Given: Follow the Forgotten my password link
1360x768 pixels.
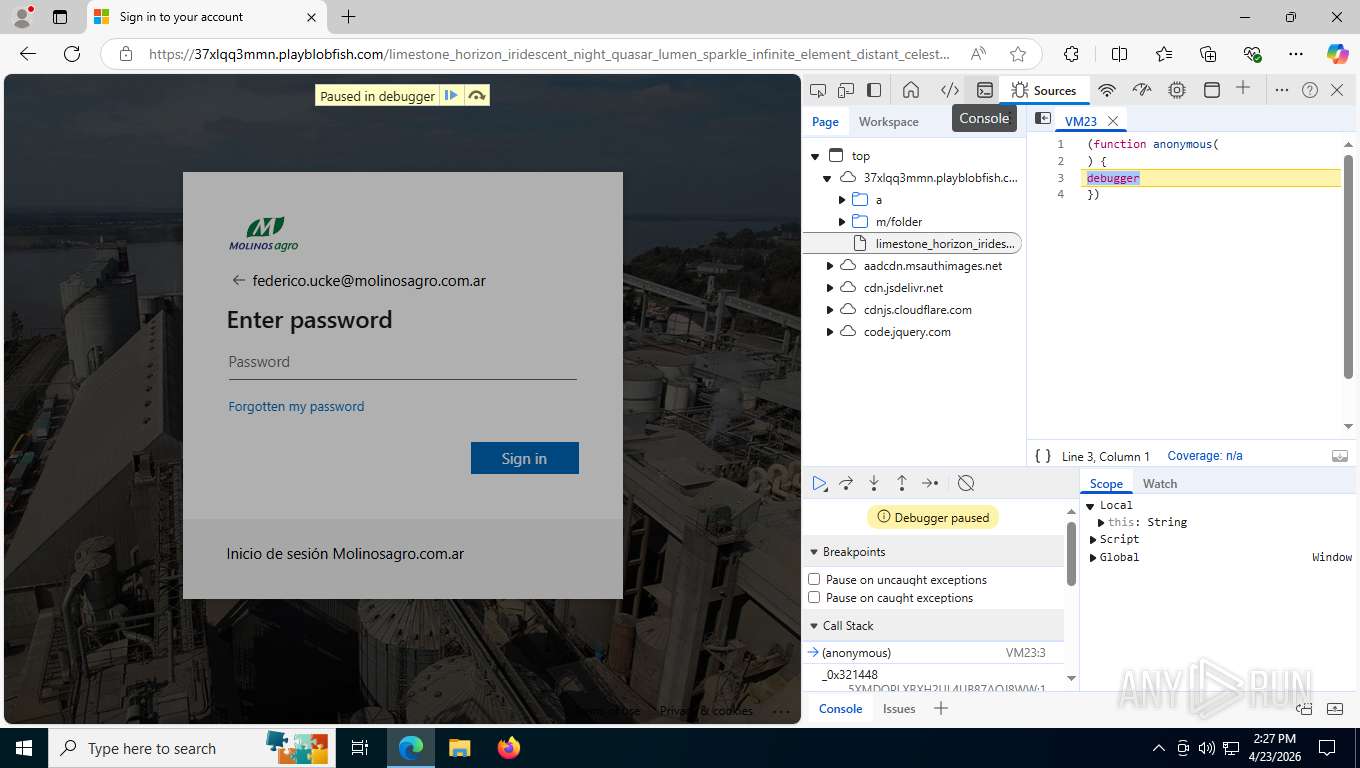Looking at the screenshot, I should pyautogui.click(x=296, y=406).
